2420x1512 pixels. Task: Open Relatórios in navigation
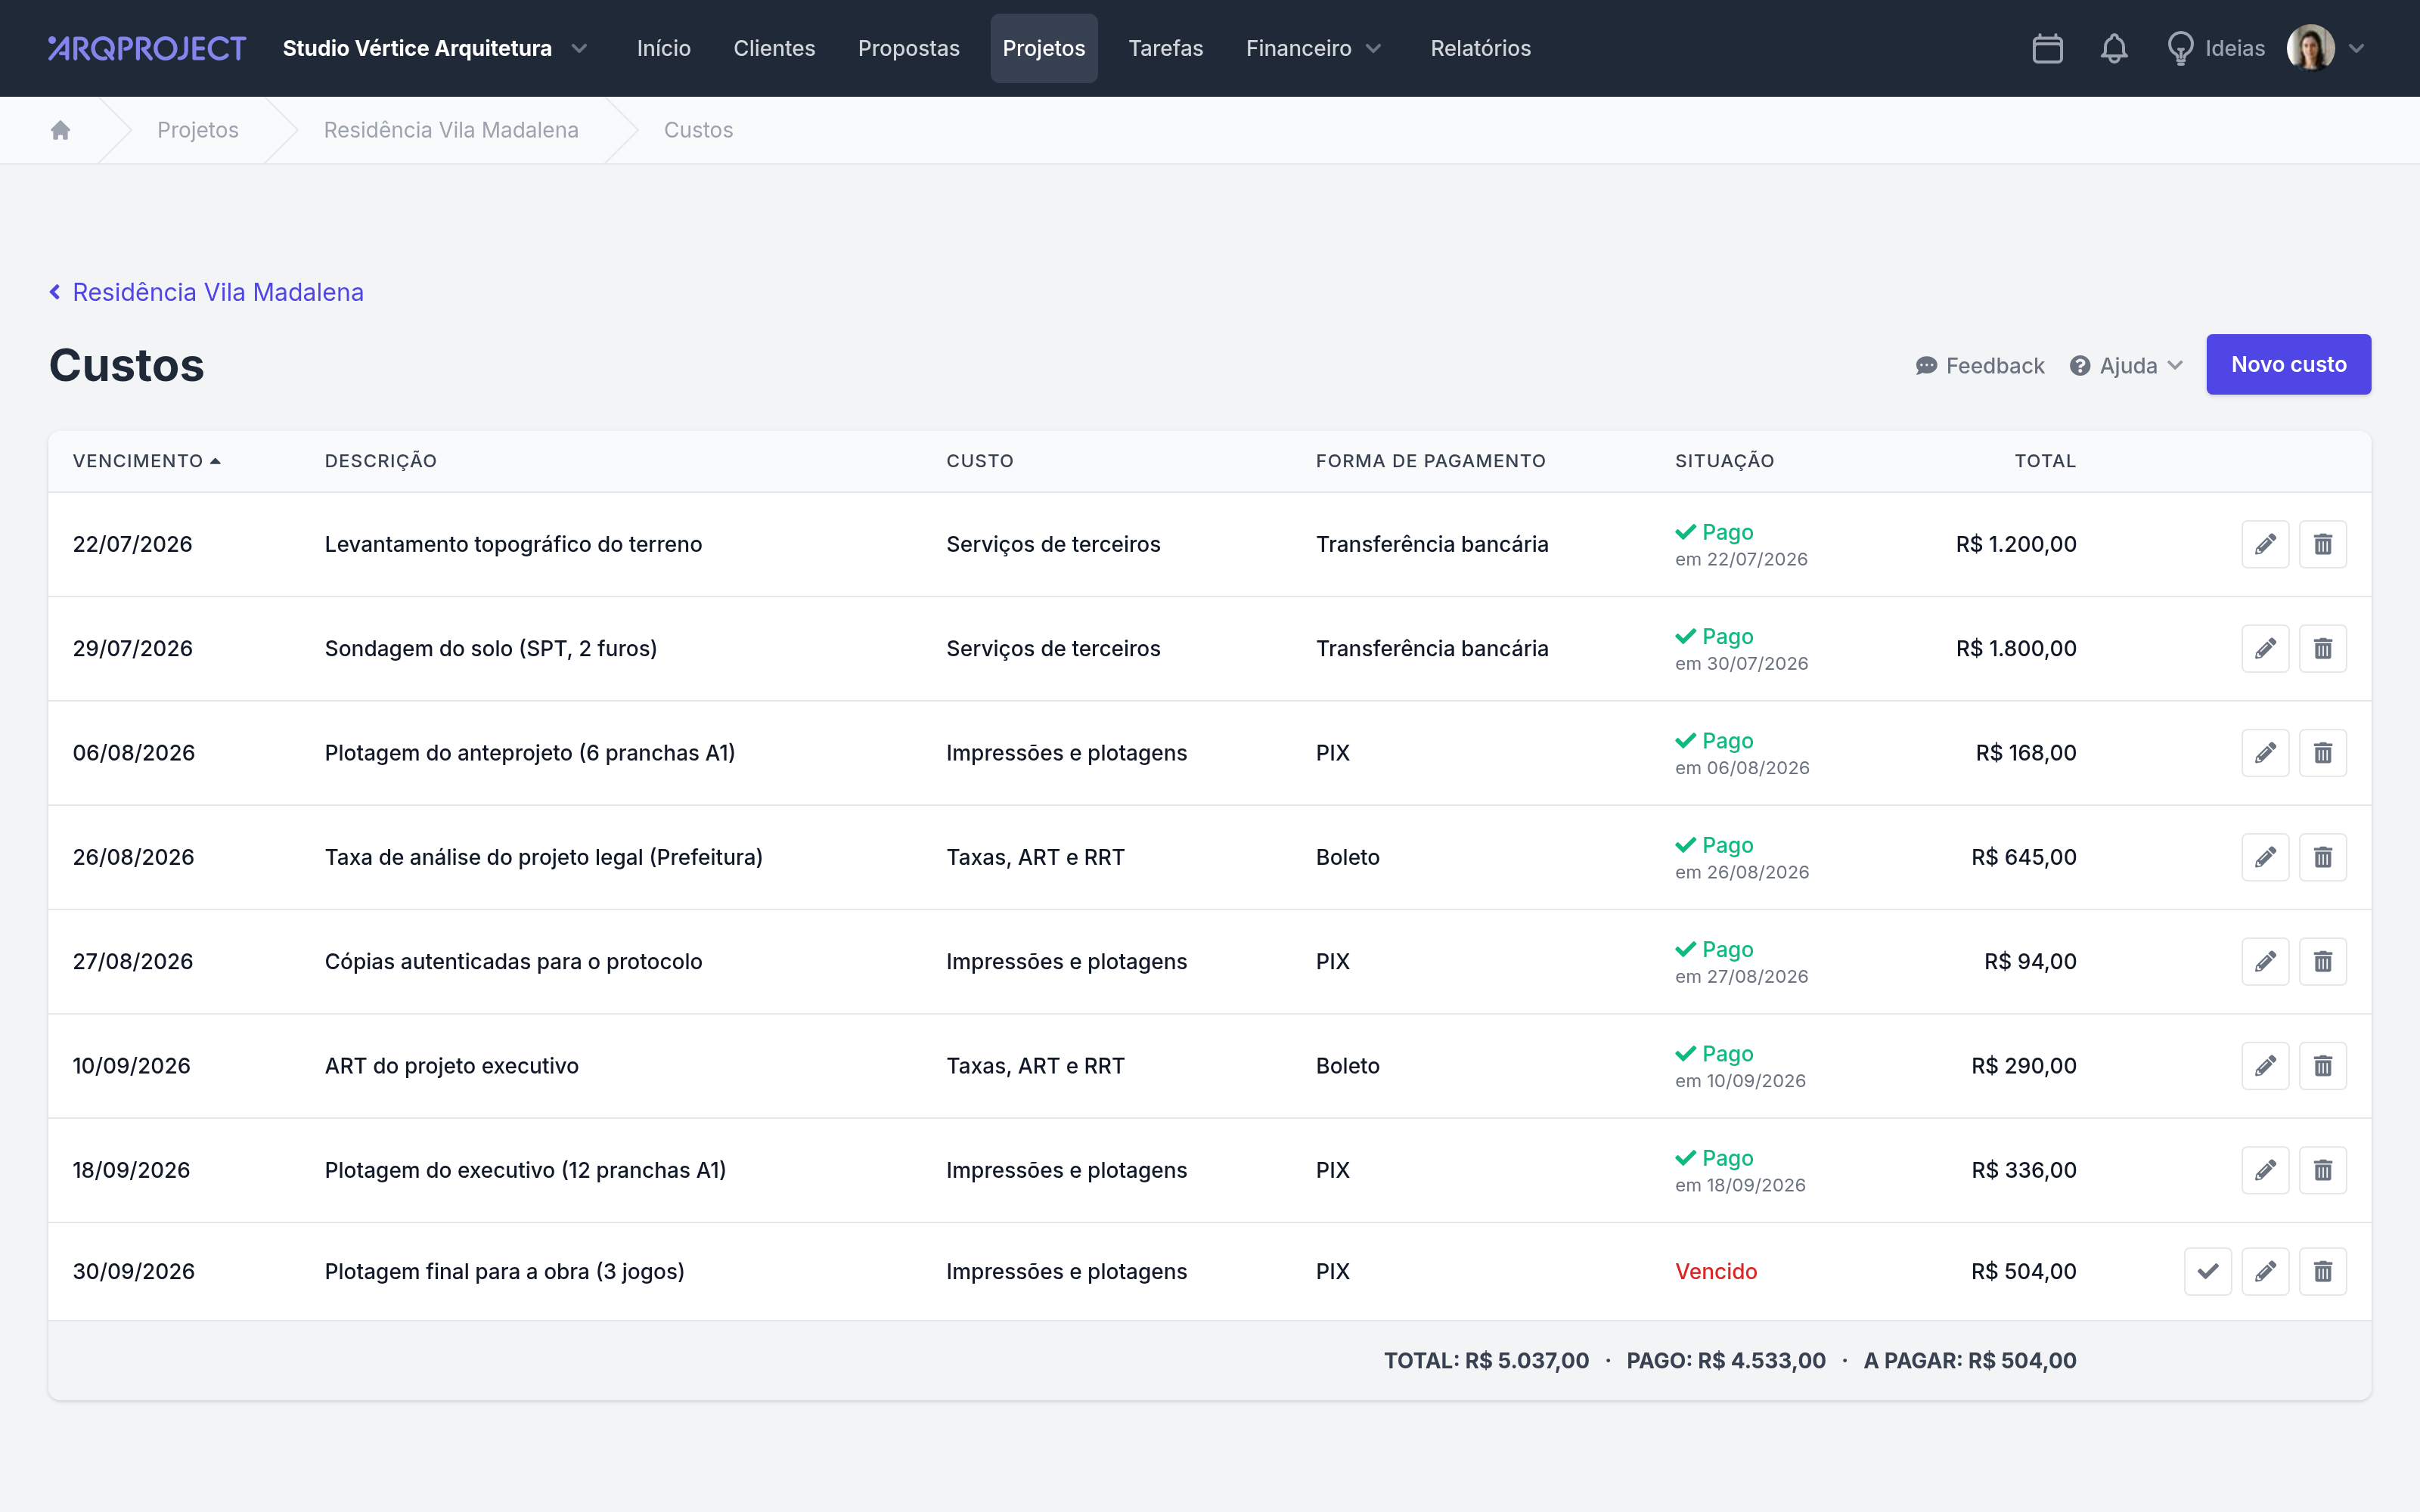[1480, 48]
